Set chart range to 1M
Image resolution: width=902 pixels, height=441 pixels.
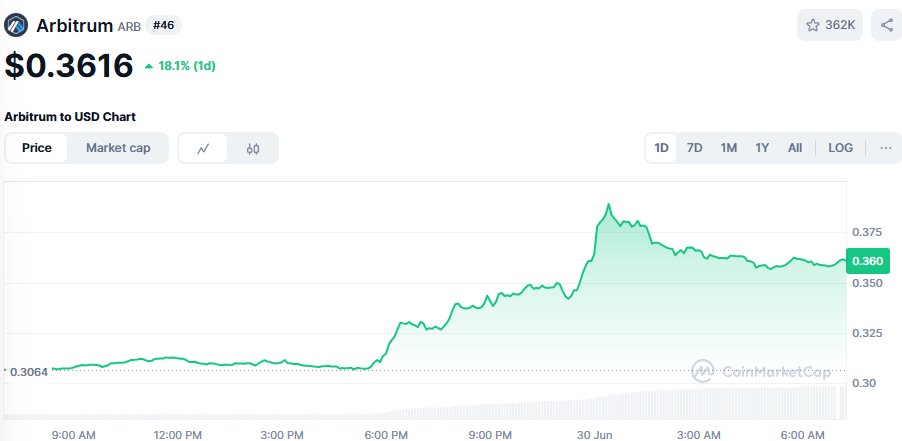click(x=728, y=148)
